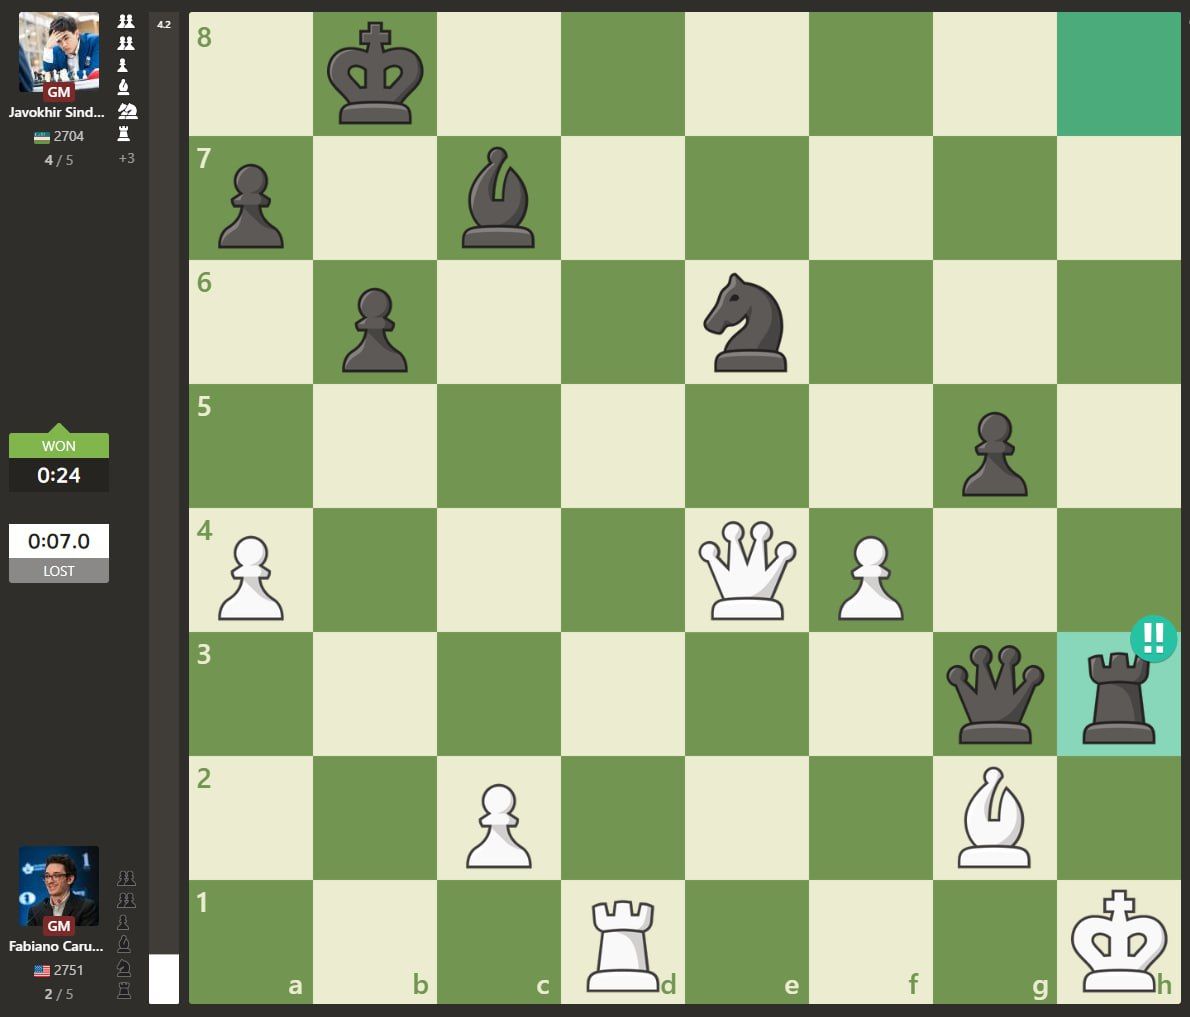Click the brilliant move double-exclamation badge
The image size is (1190, 1017).
click(1152, 637)
